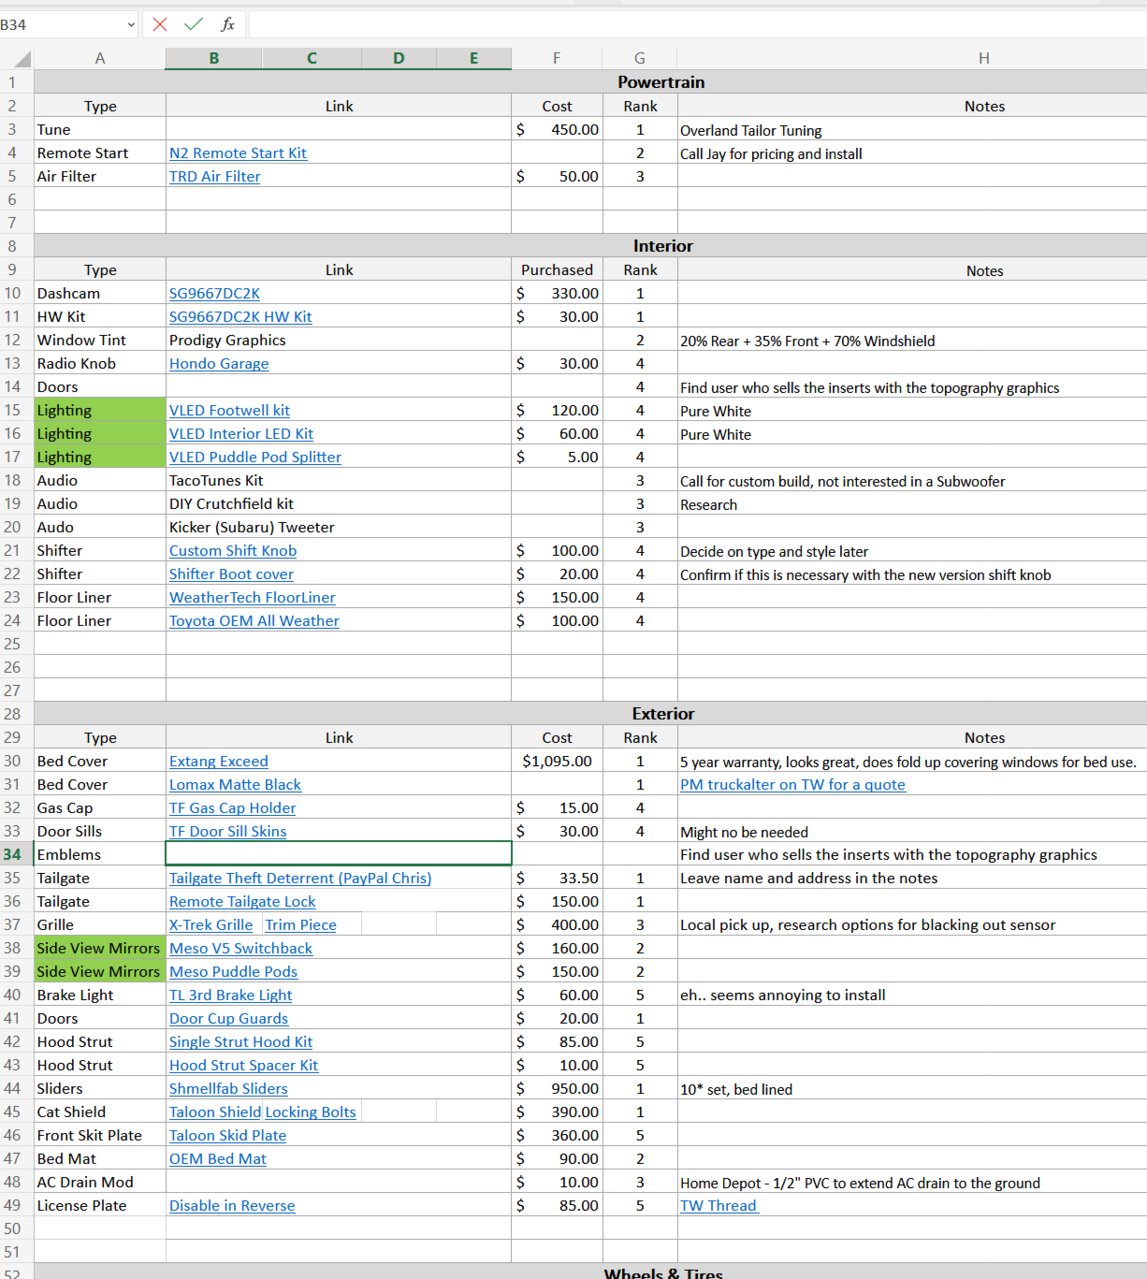The image size is (1147, 1279).
Task: Open the Taloon Skid Plate link
Action: [x=228, y=1136]
